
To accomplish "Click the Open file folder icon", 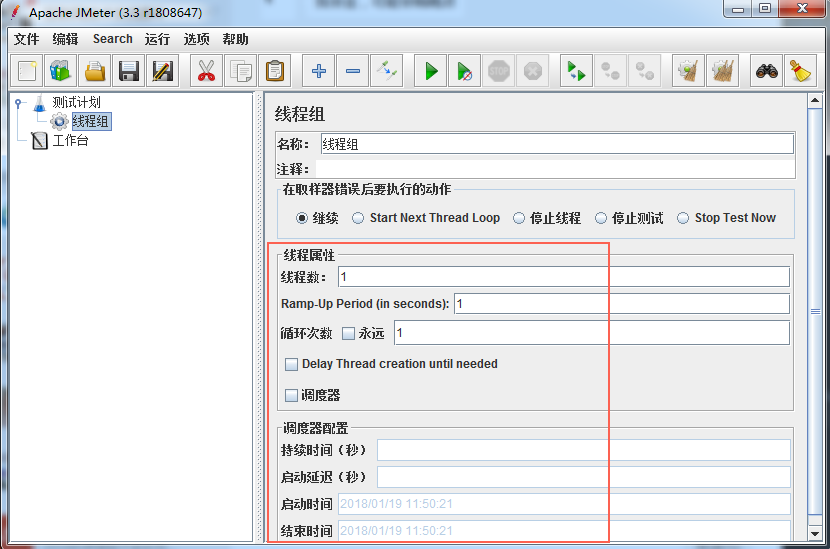I will pos(95,71).
